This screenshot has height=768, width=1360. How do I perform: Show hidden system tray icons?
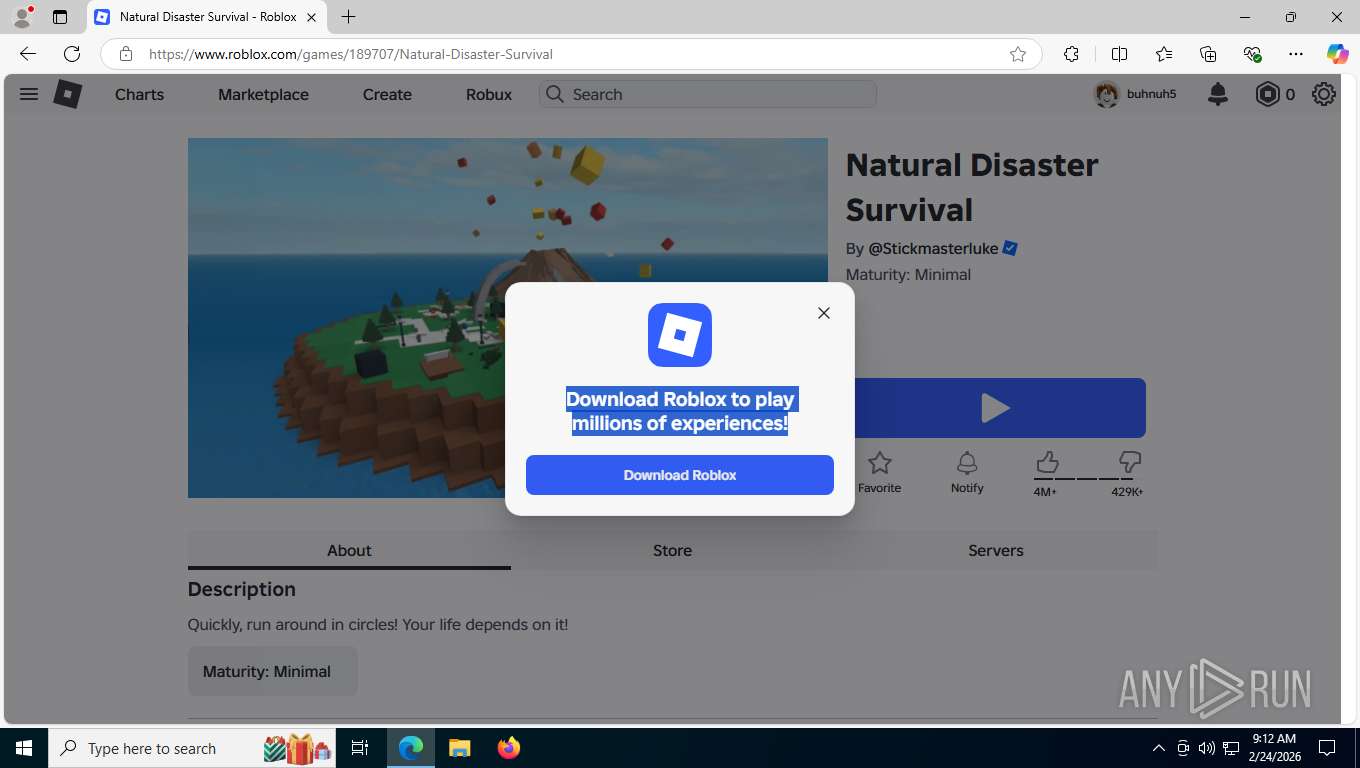1158,748
